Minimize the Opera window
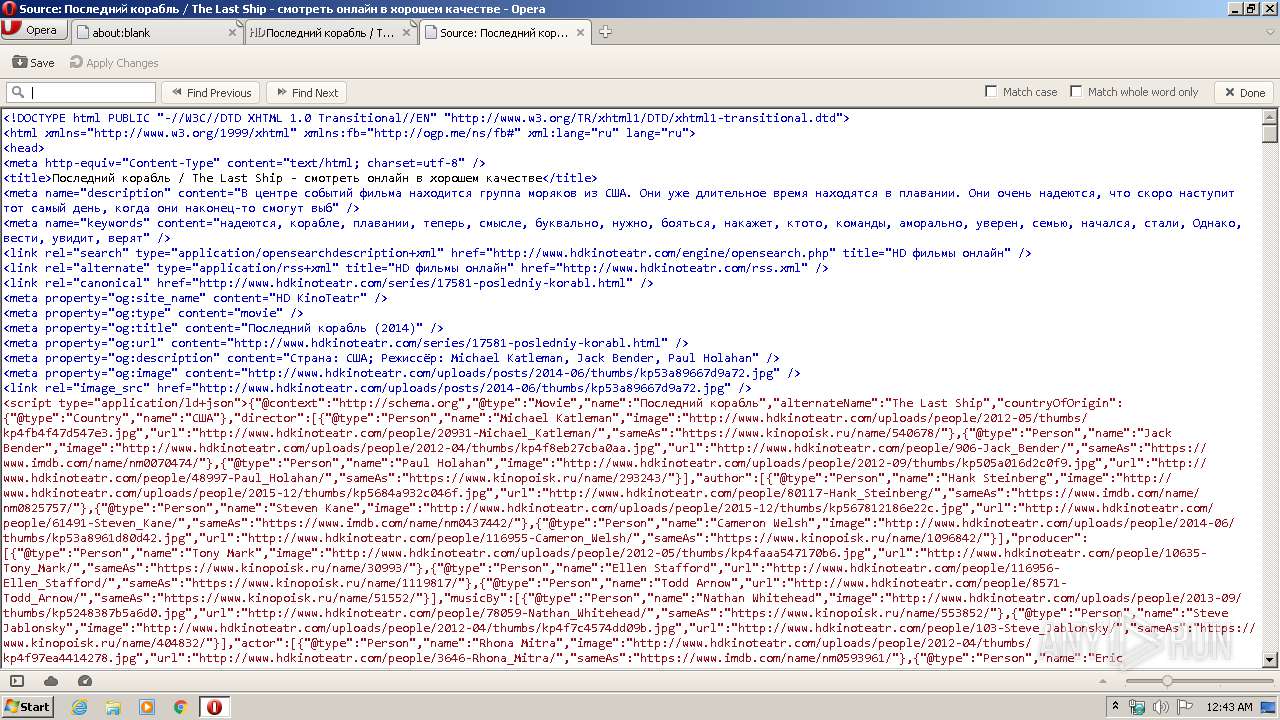 1235,9
